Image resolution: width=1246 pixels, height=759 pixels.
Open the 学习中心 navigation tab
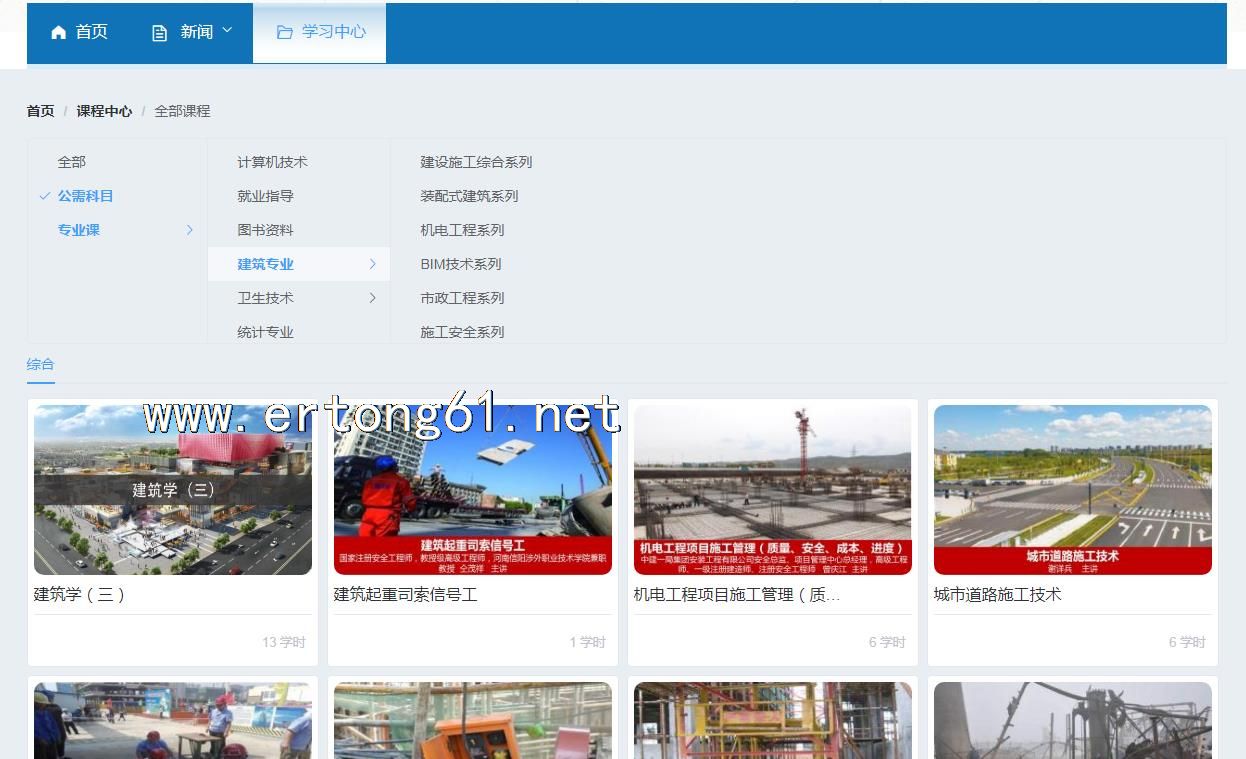click(x=320, y=32)
